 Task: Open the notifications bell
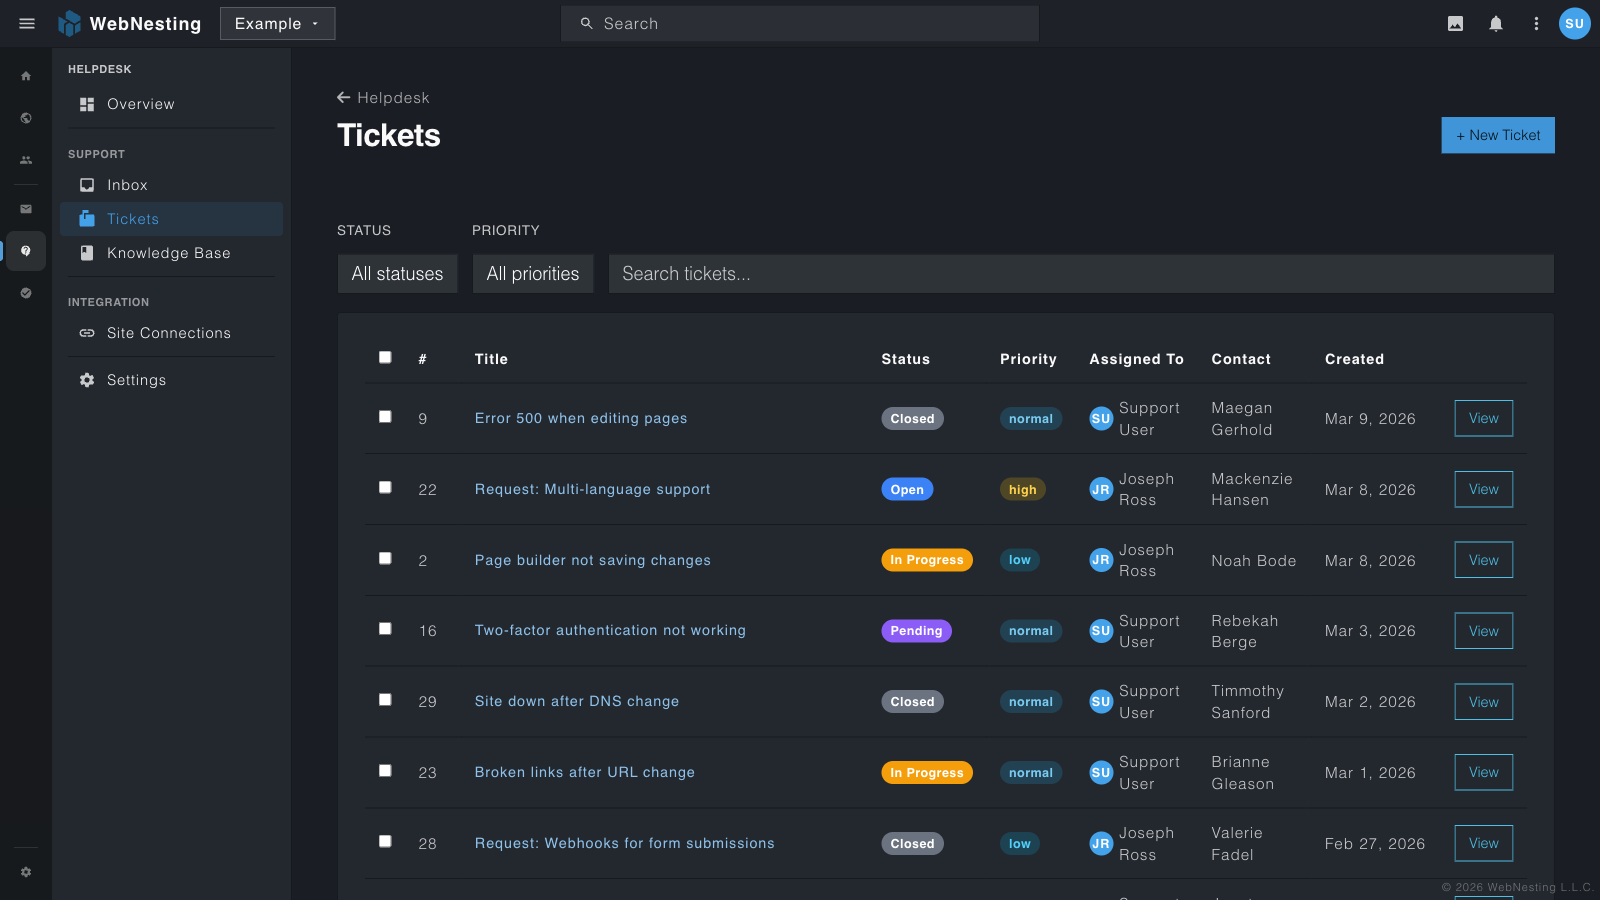tap(1497, 23)
